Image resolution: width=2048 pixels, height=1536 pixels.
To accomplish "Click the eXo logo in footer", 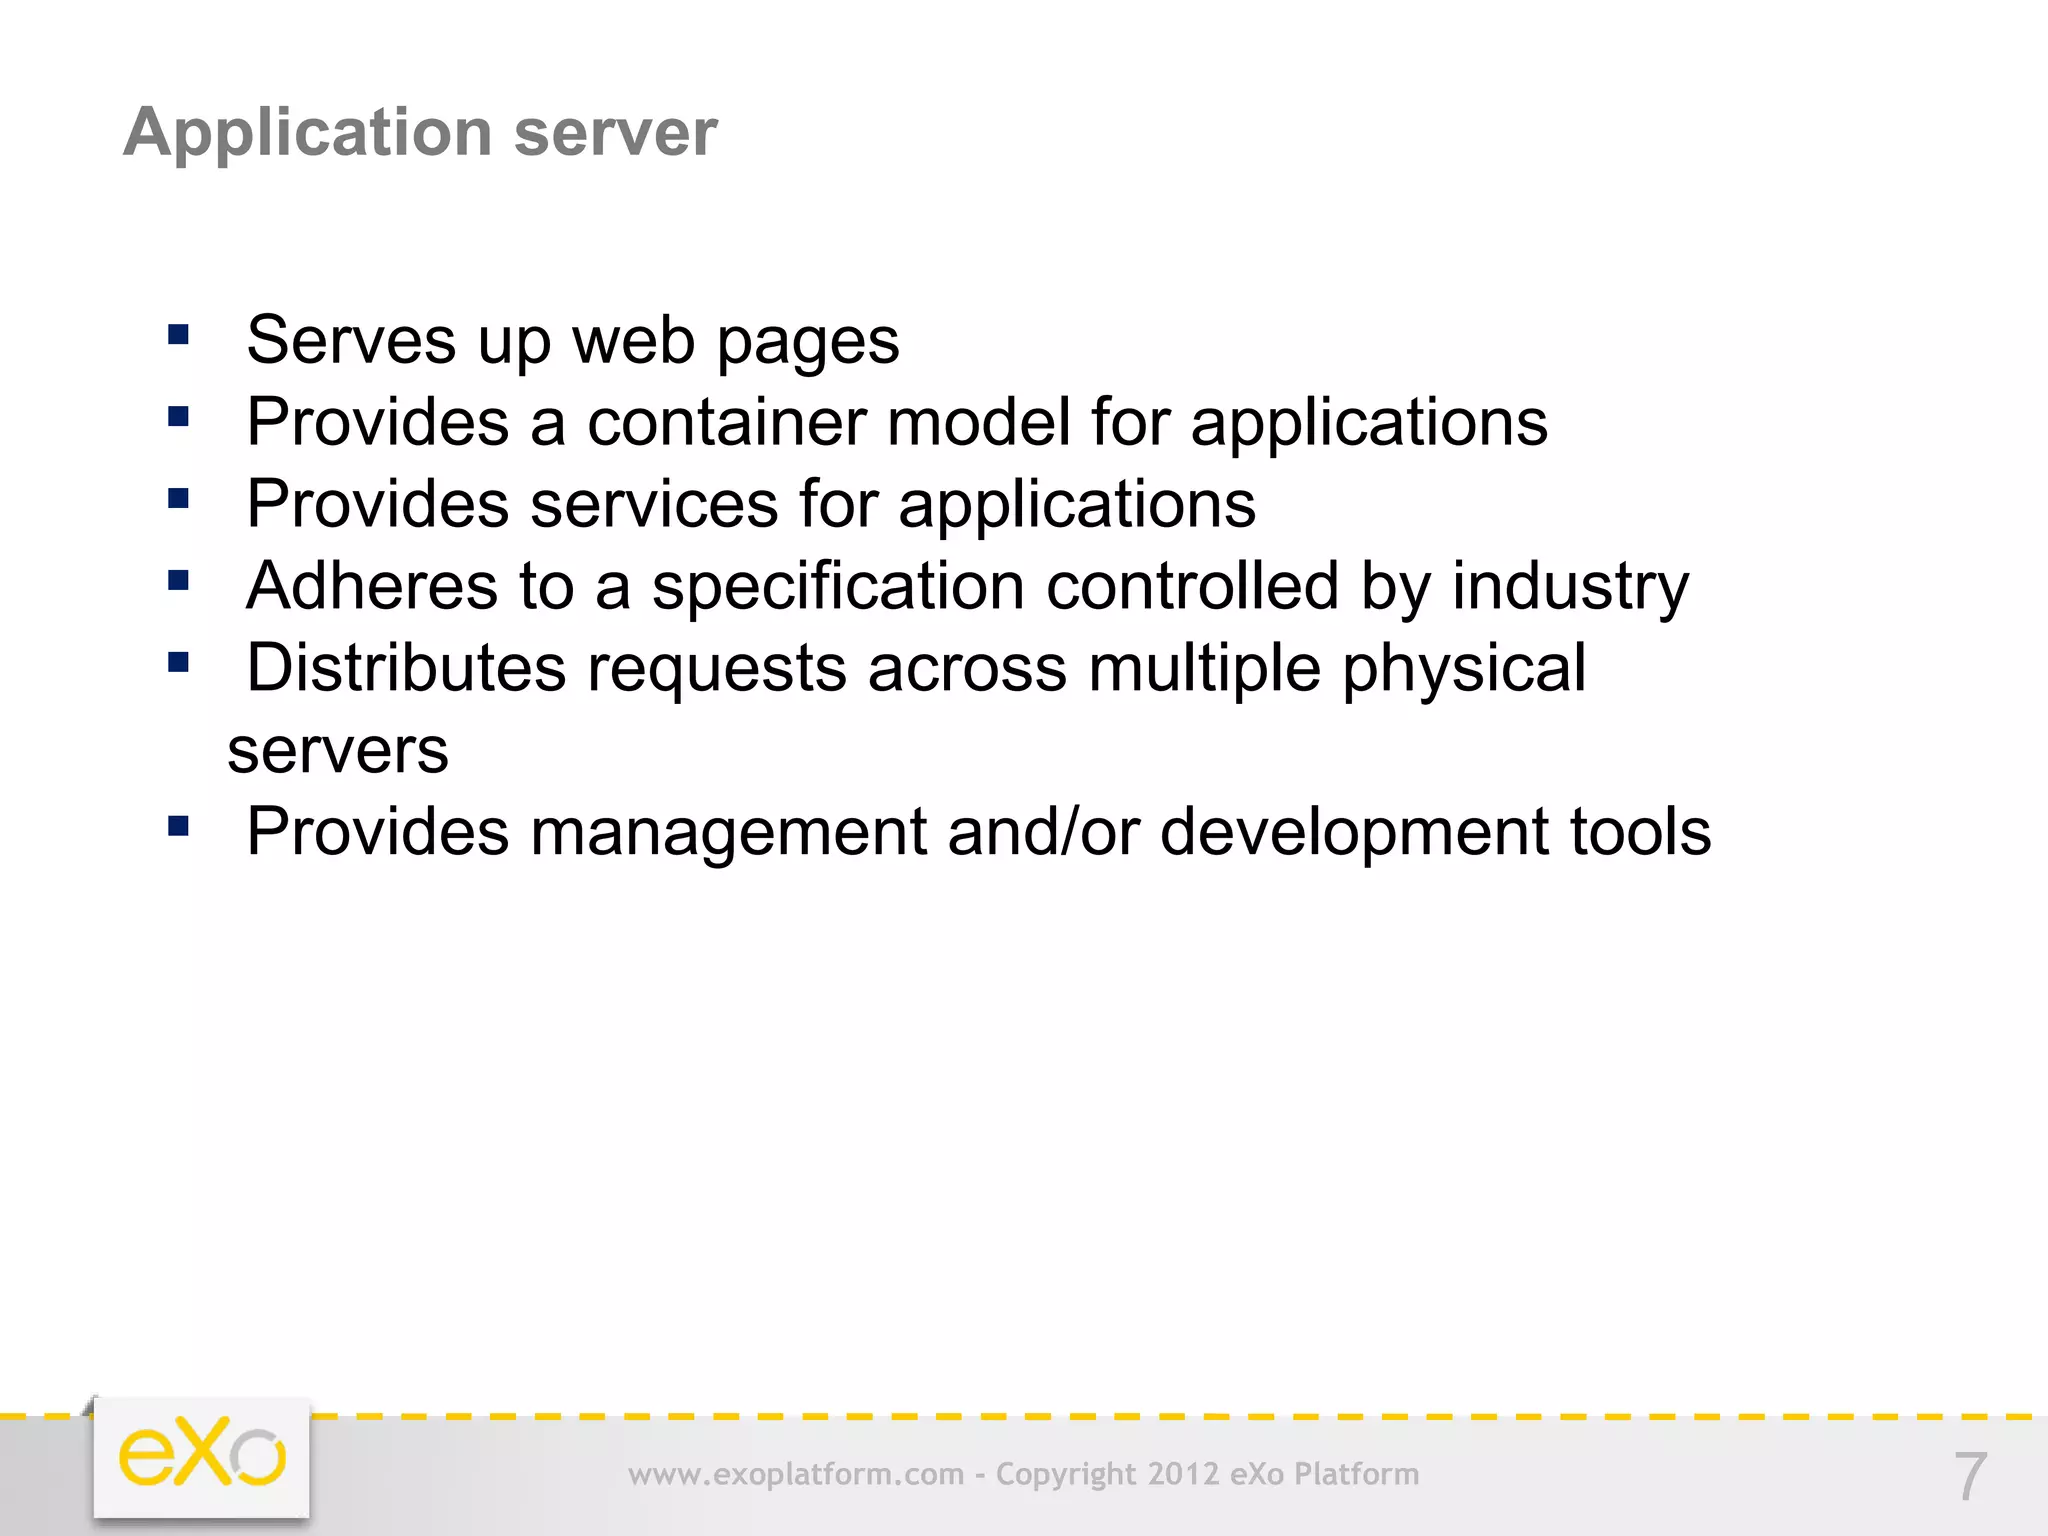I will (202, 1458).
